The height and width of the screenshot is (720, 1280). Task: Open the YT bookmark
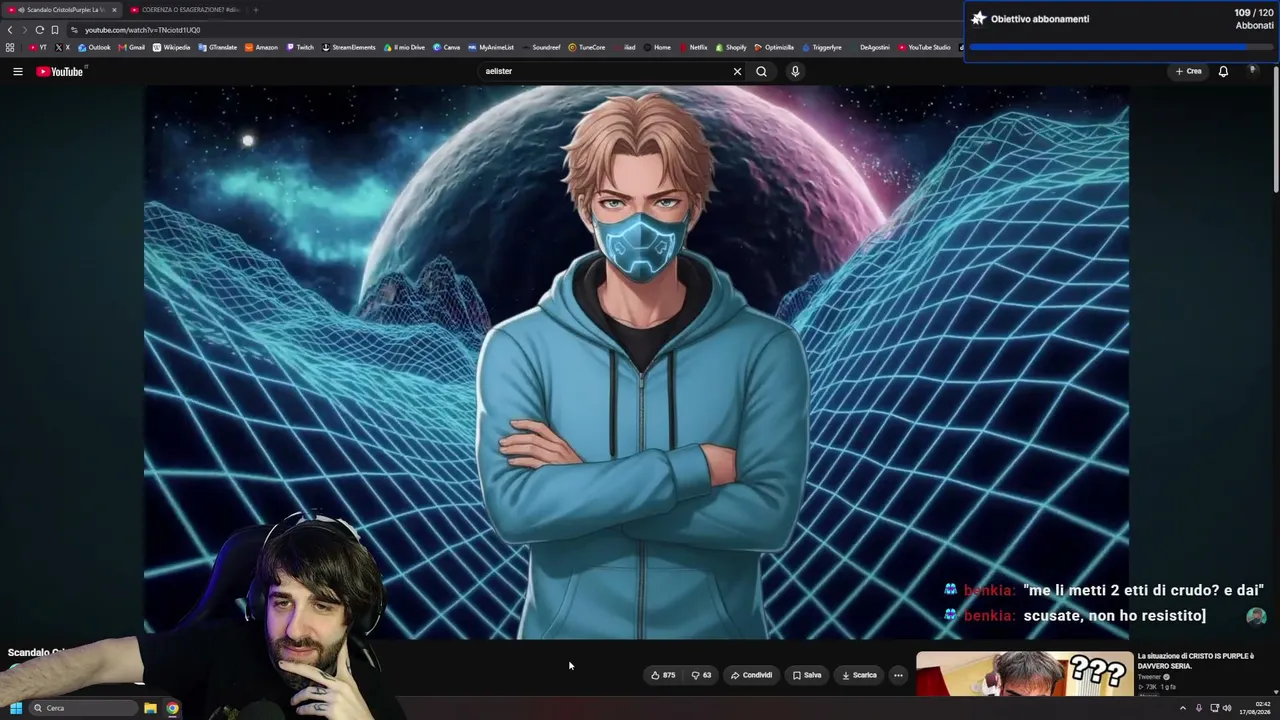38,47
